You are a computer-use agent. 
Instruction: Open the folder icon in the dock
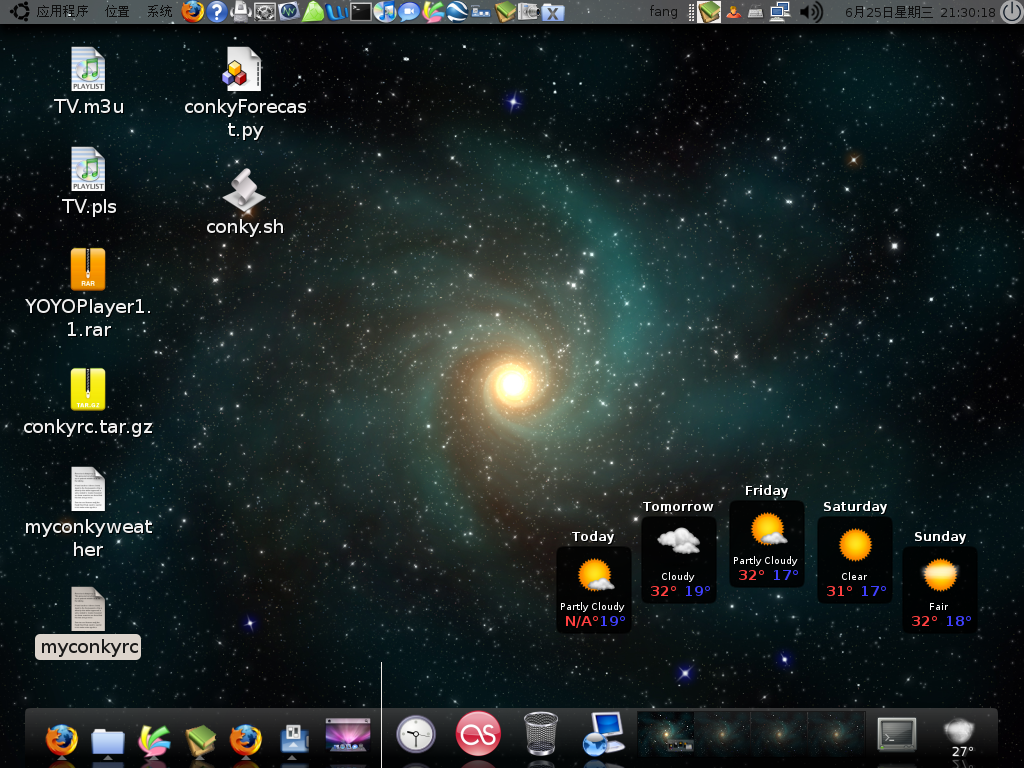click(108, 741)
